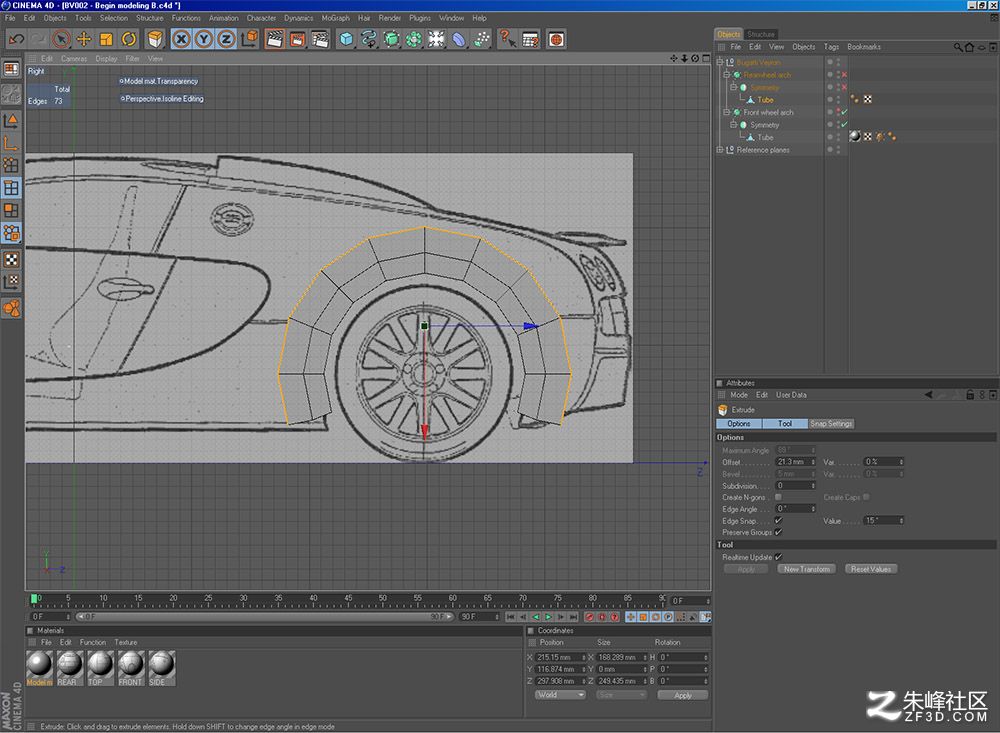Switch to the Structure tab in Object Manager
The width and height of the screenshot is (1000, 733).
761,34
